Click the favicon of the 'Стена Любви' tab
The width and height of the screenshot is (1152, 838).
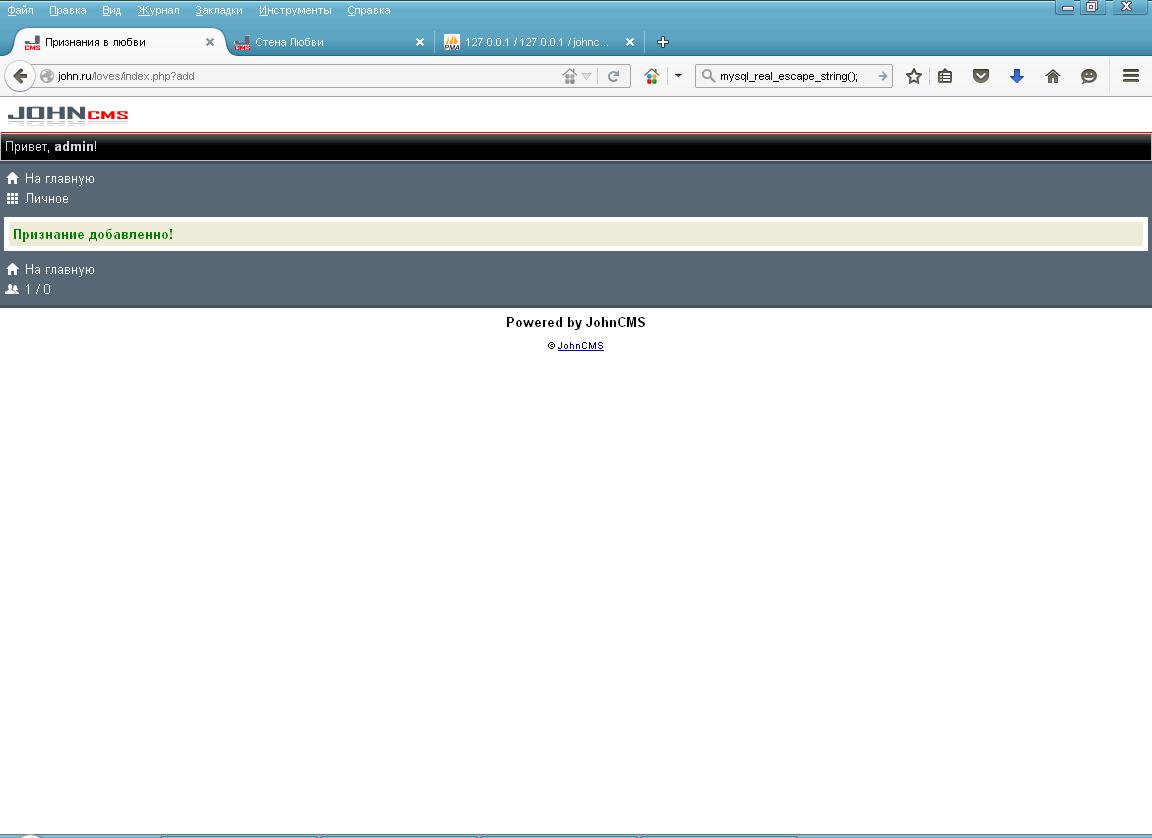[x=242, y=43]
